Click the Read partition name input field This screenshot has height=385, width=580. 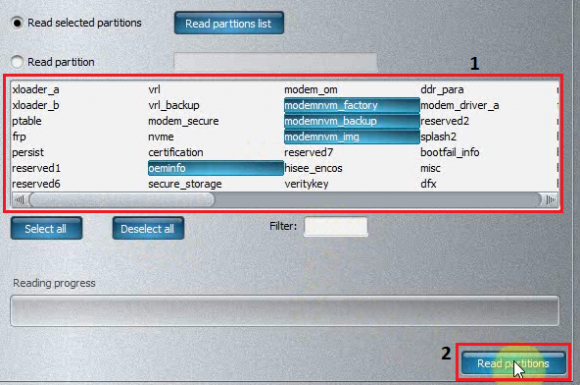[x=276, y=62]
